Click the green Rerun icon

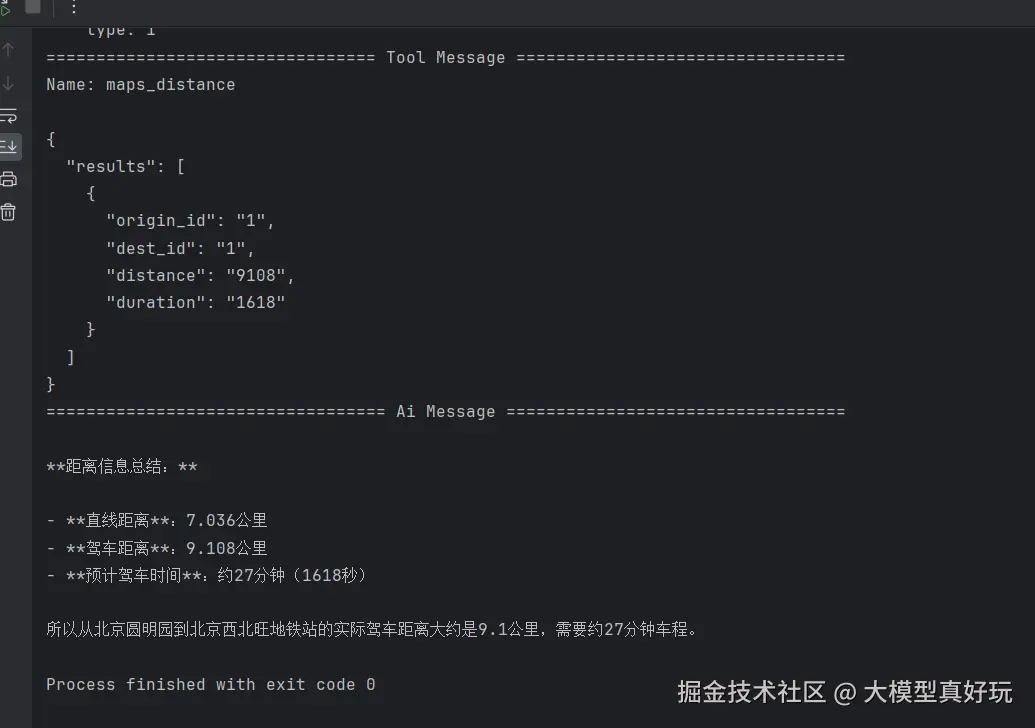[x=5, y=7]
